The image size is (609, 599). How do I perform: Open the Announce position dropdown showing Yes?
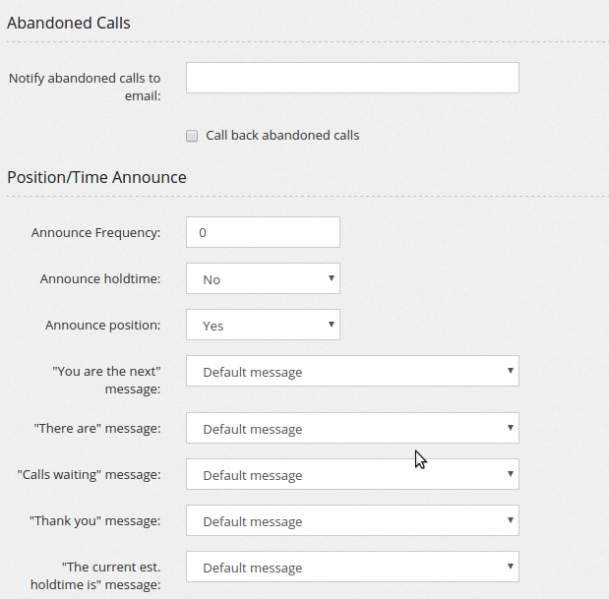point(263,325)
